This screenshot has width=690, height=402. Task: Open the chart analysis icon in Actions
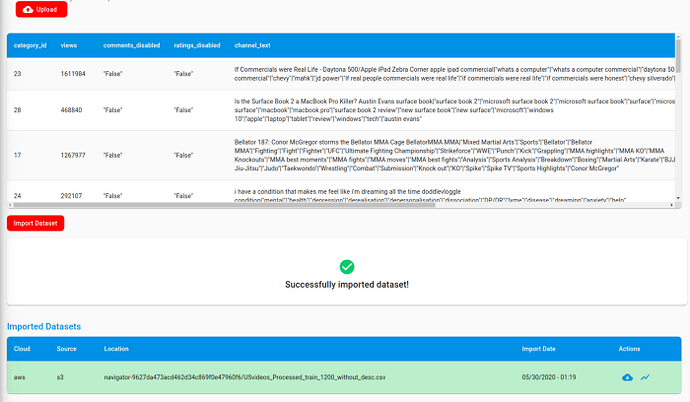pyautogui.click(x=645, y=377)
